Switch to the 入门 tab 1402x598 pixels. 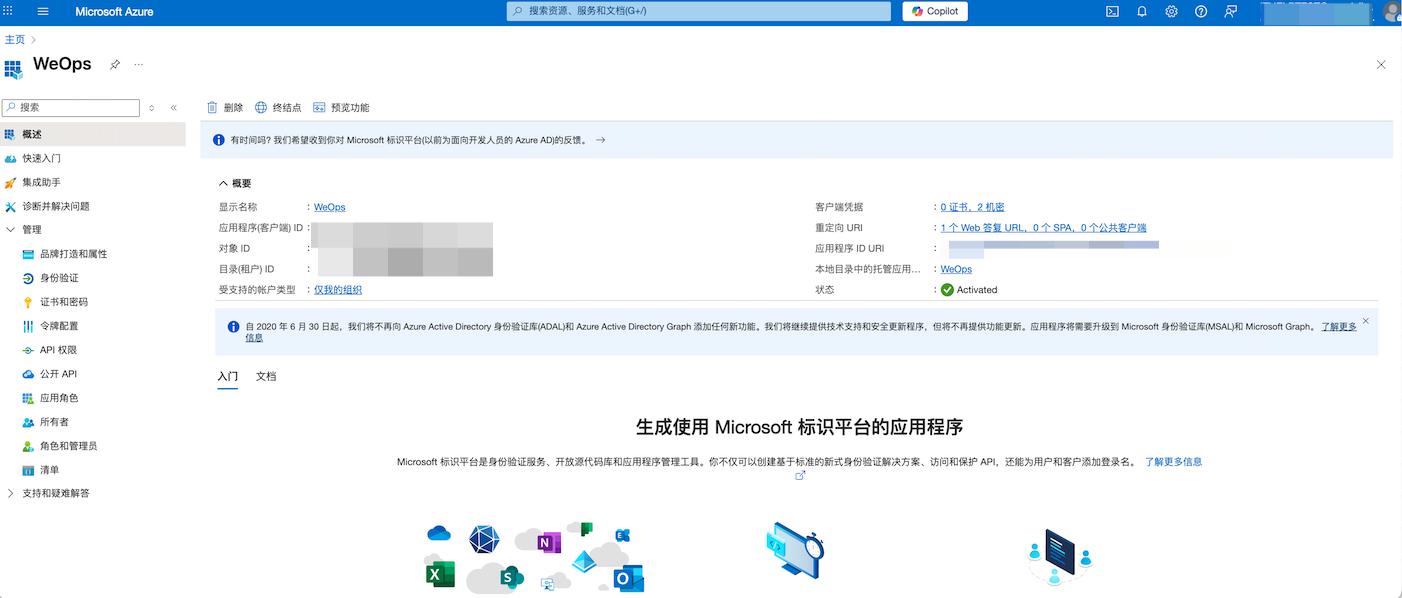coord(228,377)
